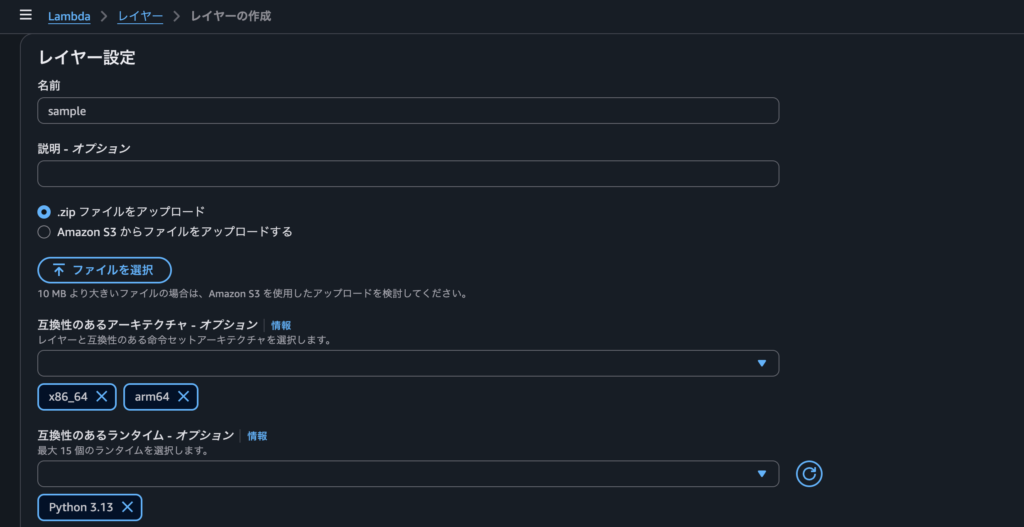Expand the 互換性のあるランタイム dropdown
The height and width of the screenshot is (527, 1024).
click(408, 474)
